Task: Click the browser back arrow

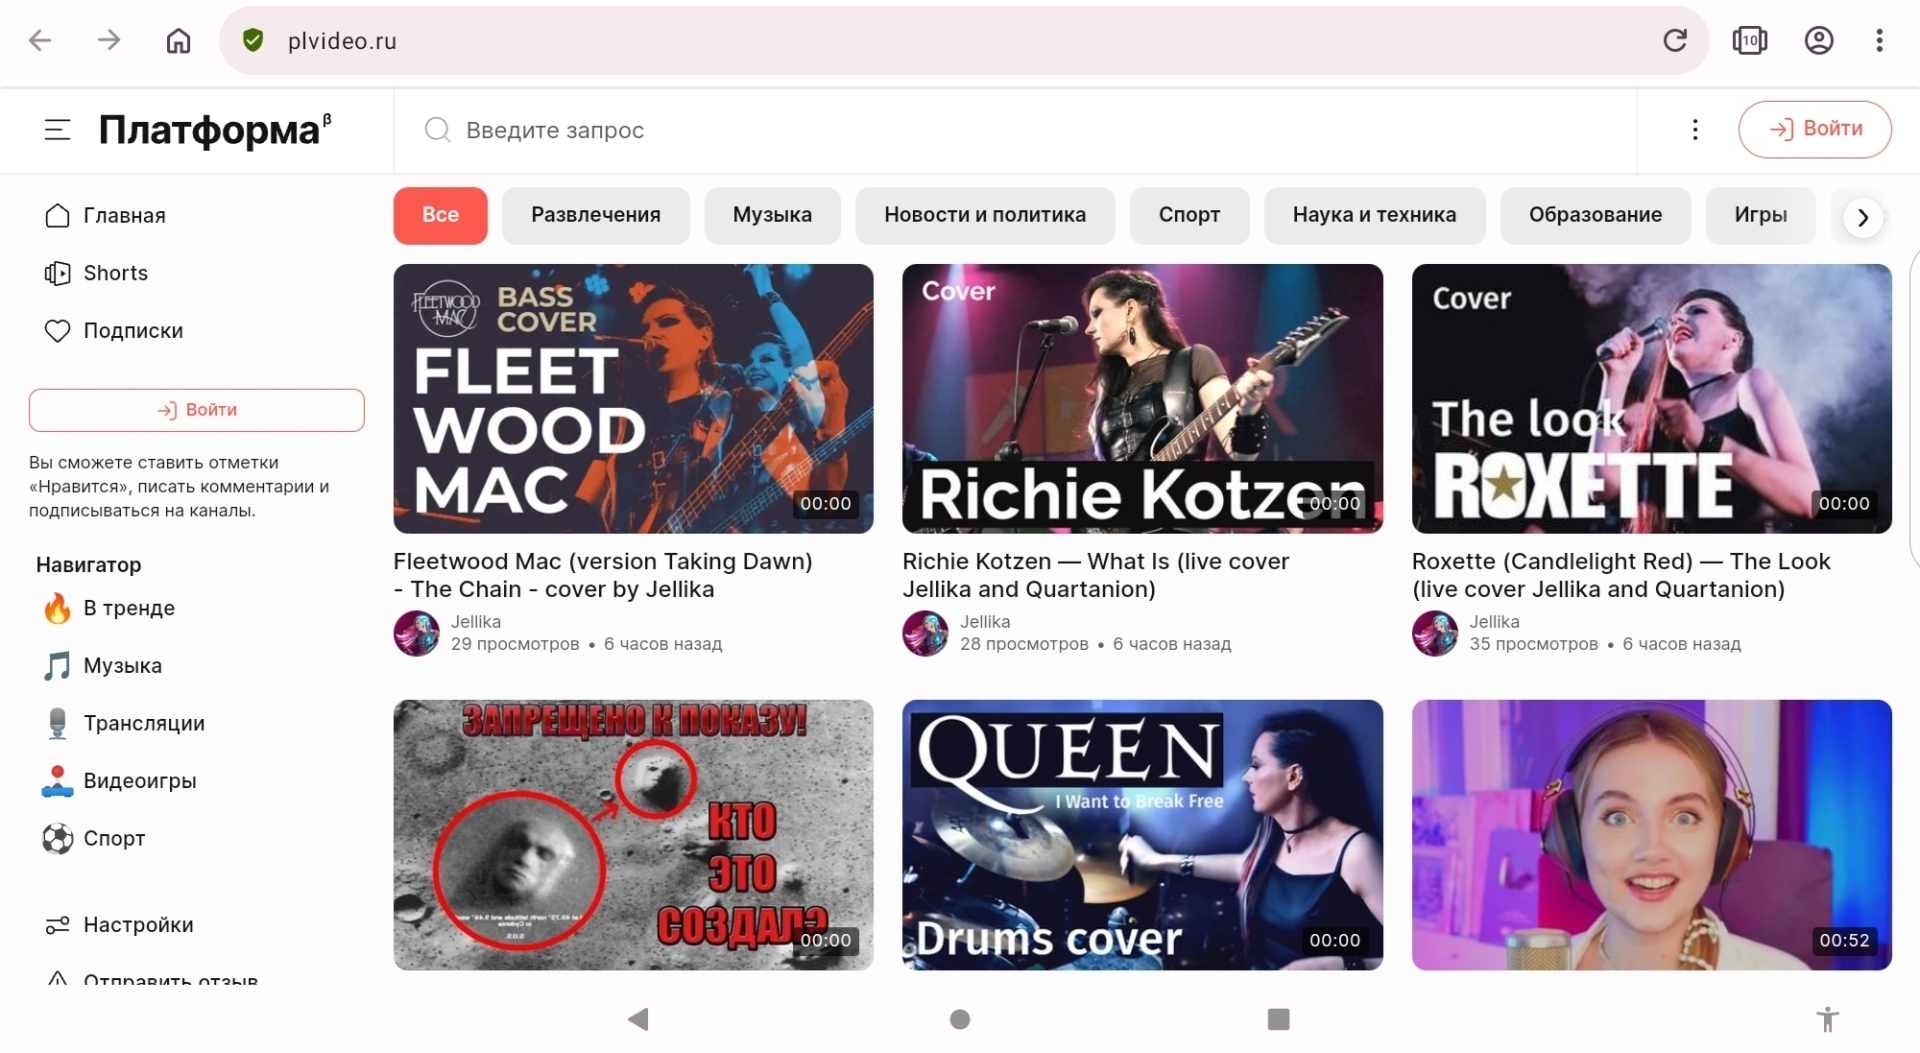Action: (x=40, y=40)
